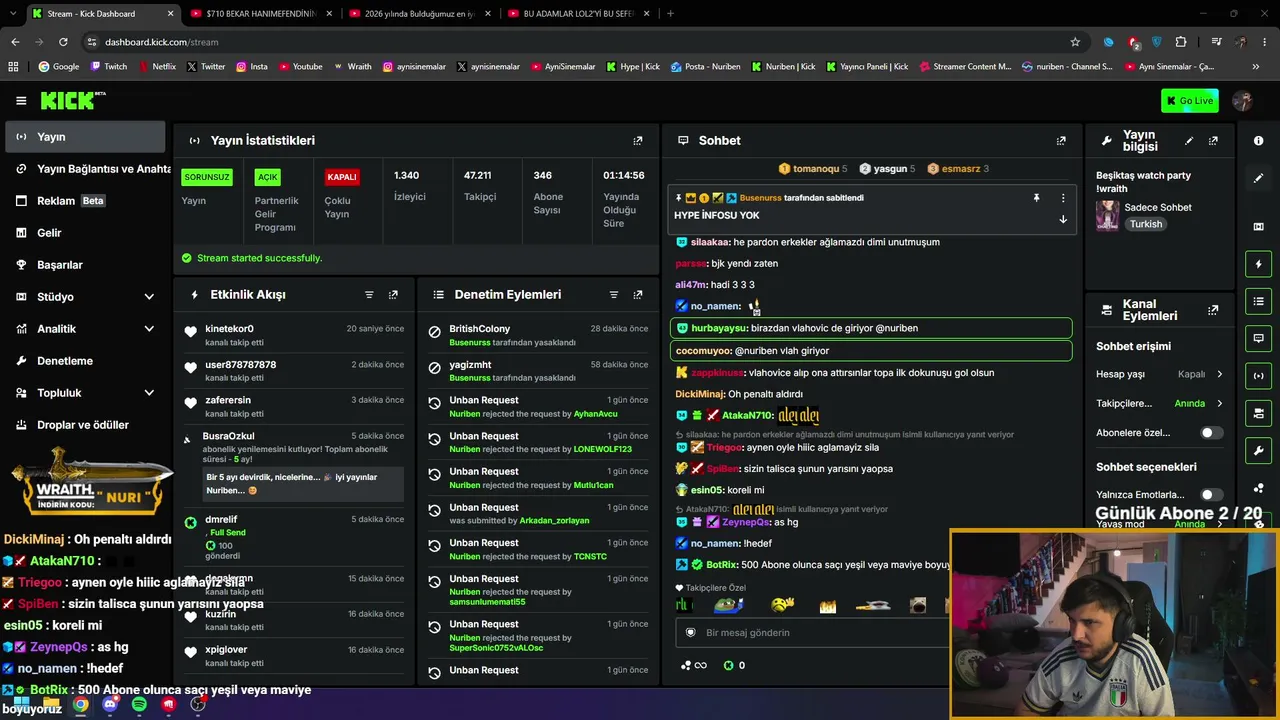Open the Etkinlik Akışı filter icon

click(369, 295)
